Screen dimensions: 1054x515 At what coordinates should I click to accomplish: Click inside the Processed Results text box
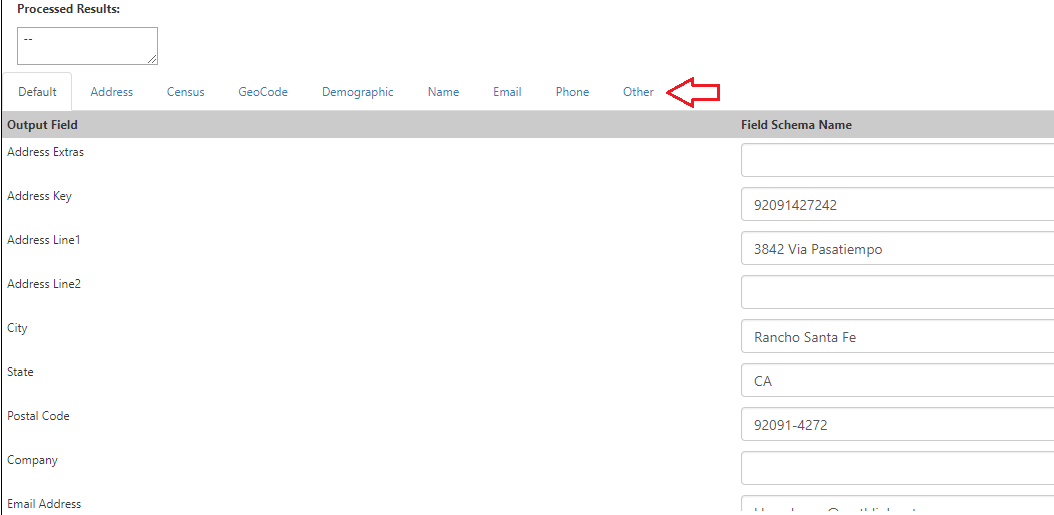86,46
